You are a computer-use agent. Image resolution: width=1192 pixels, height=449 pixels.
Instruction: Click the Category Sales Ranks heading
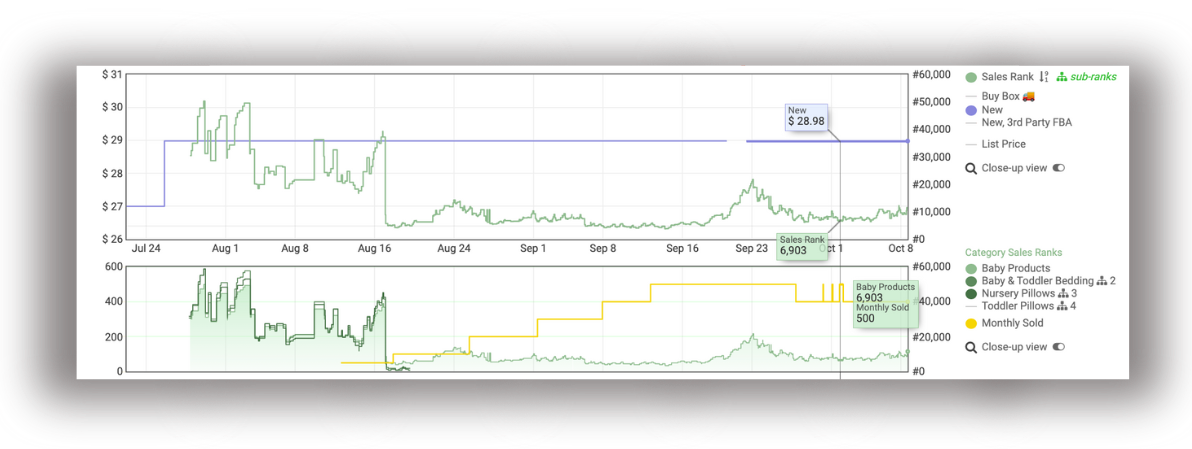click(x=1013, y=252)
